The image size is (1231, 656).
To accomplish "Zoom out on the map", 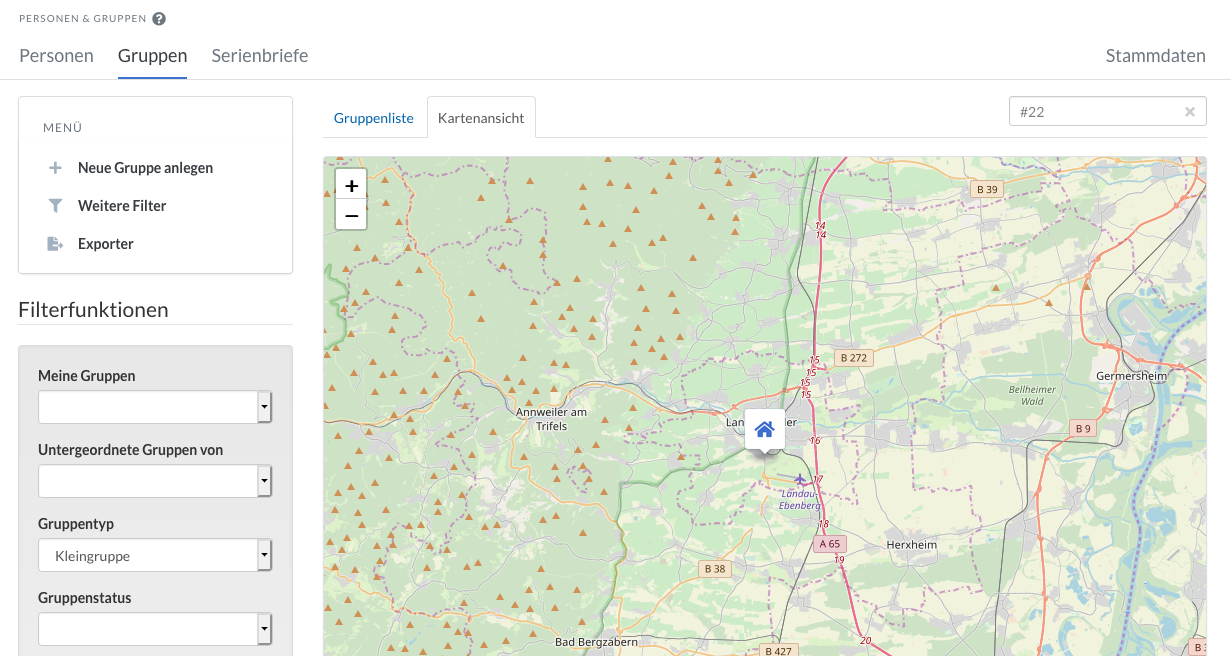I will [351, 215].
